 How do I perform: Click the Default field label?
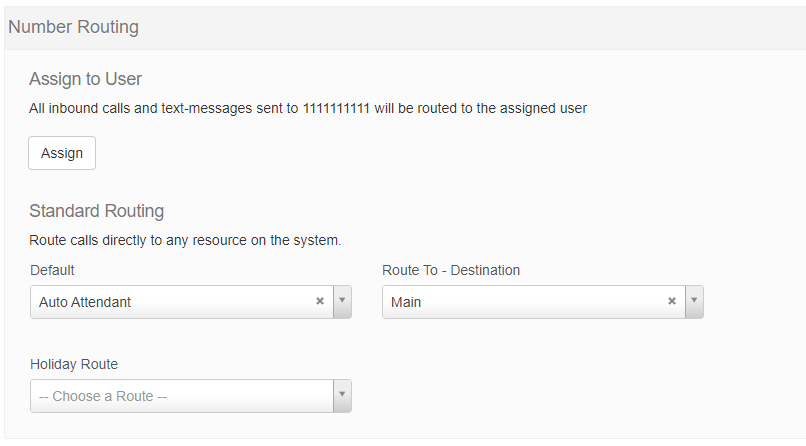[x=52, y=270]
